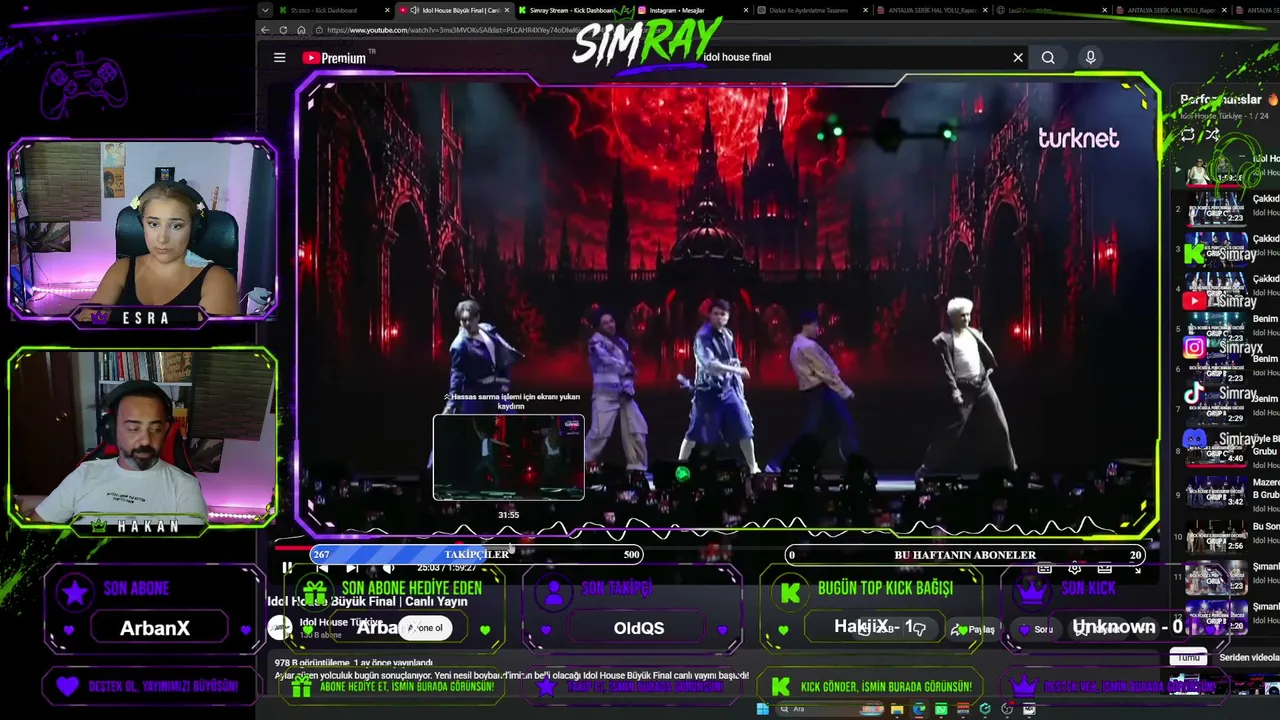The width and height of the screenshot is (1280, 720).
Task: Open File Explorer from the taskbar
Action: tap(897, 709)
